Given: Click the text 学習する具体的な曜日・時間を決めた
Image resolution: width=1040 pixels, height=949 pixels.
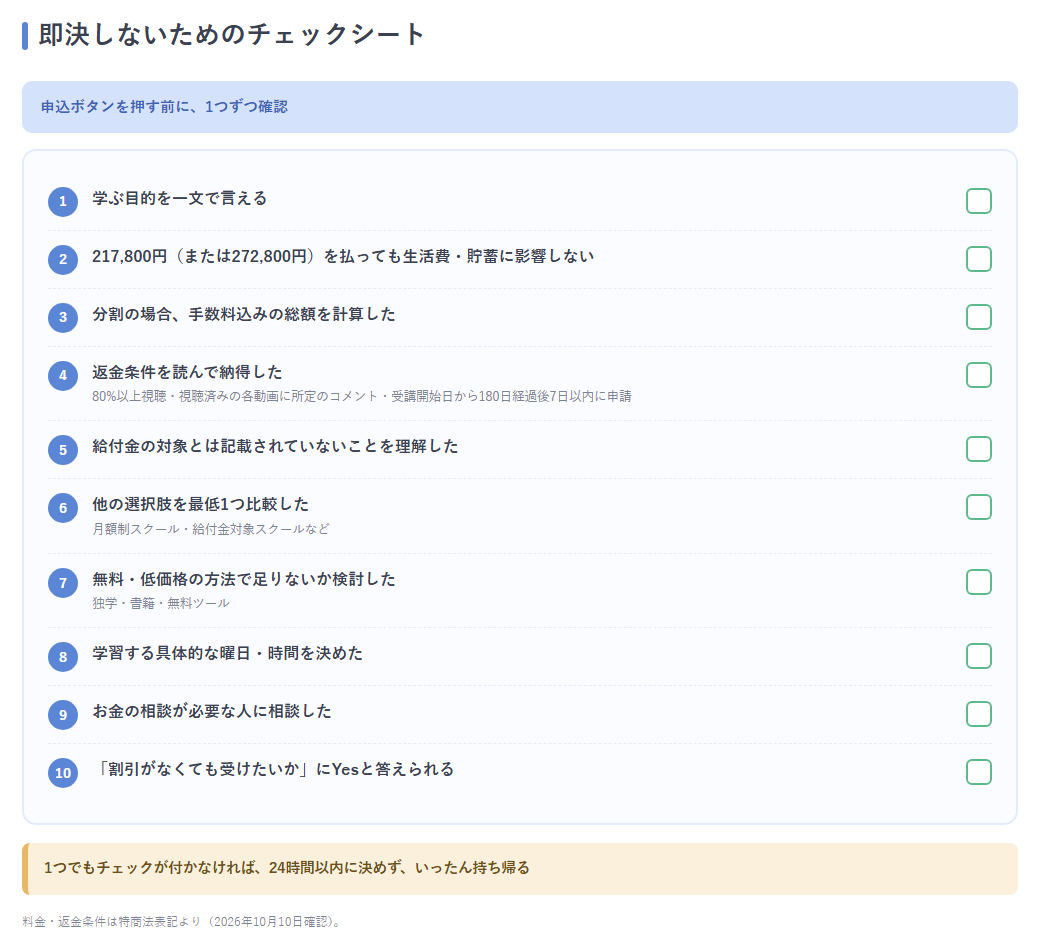Looking at the screenshot, I should click(227, 653).
